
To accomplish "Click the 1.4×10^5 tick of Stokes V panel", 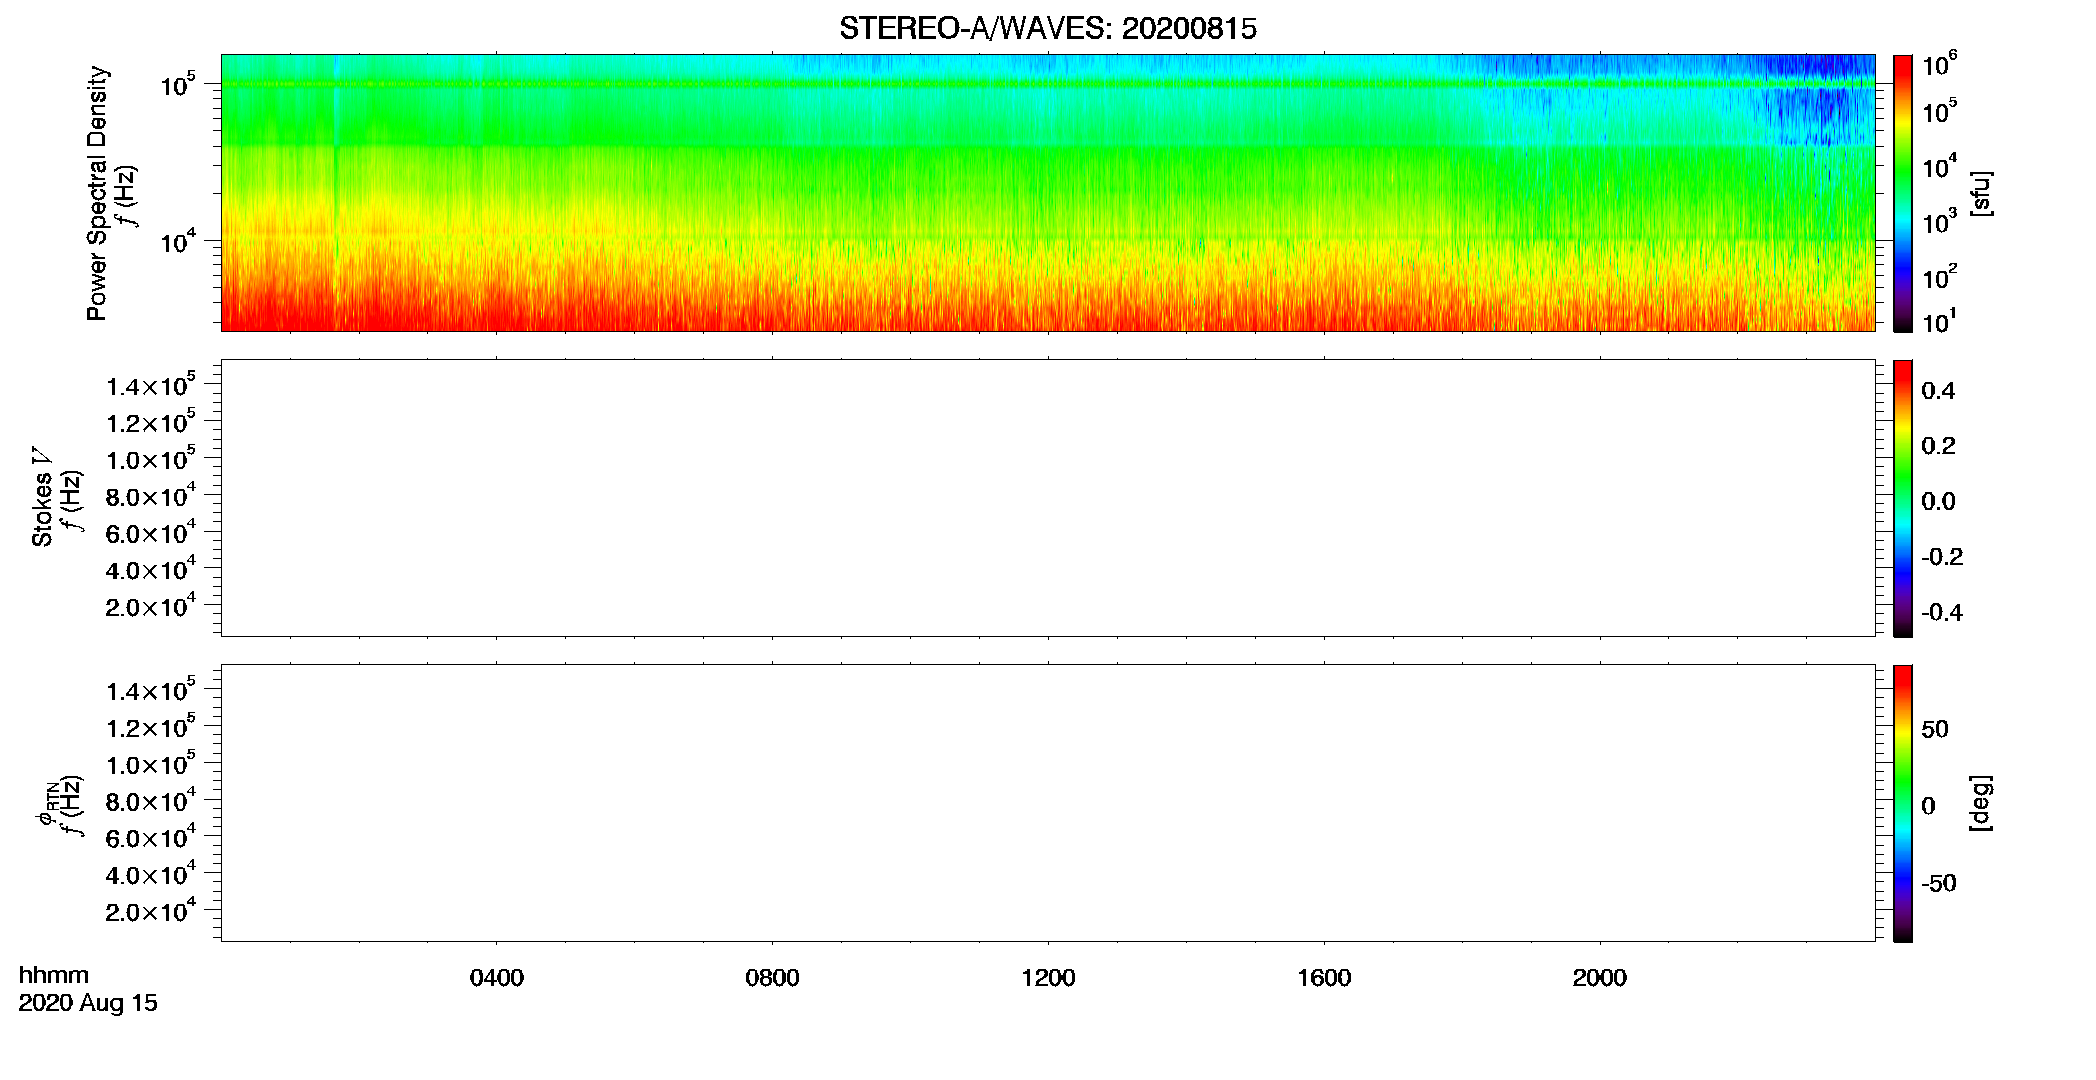I will tap(151, 385).
